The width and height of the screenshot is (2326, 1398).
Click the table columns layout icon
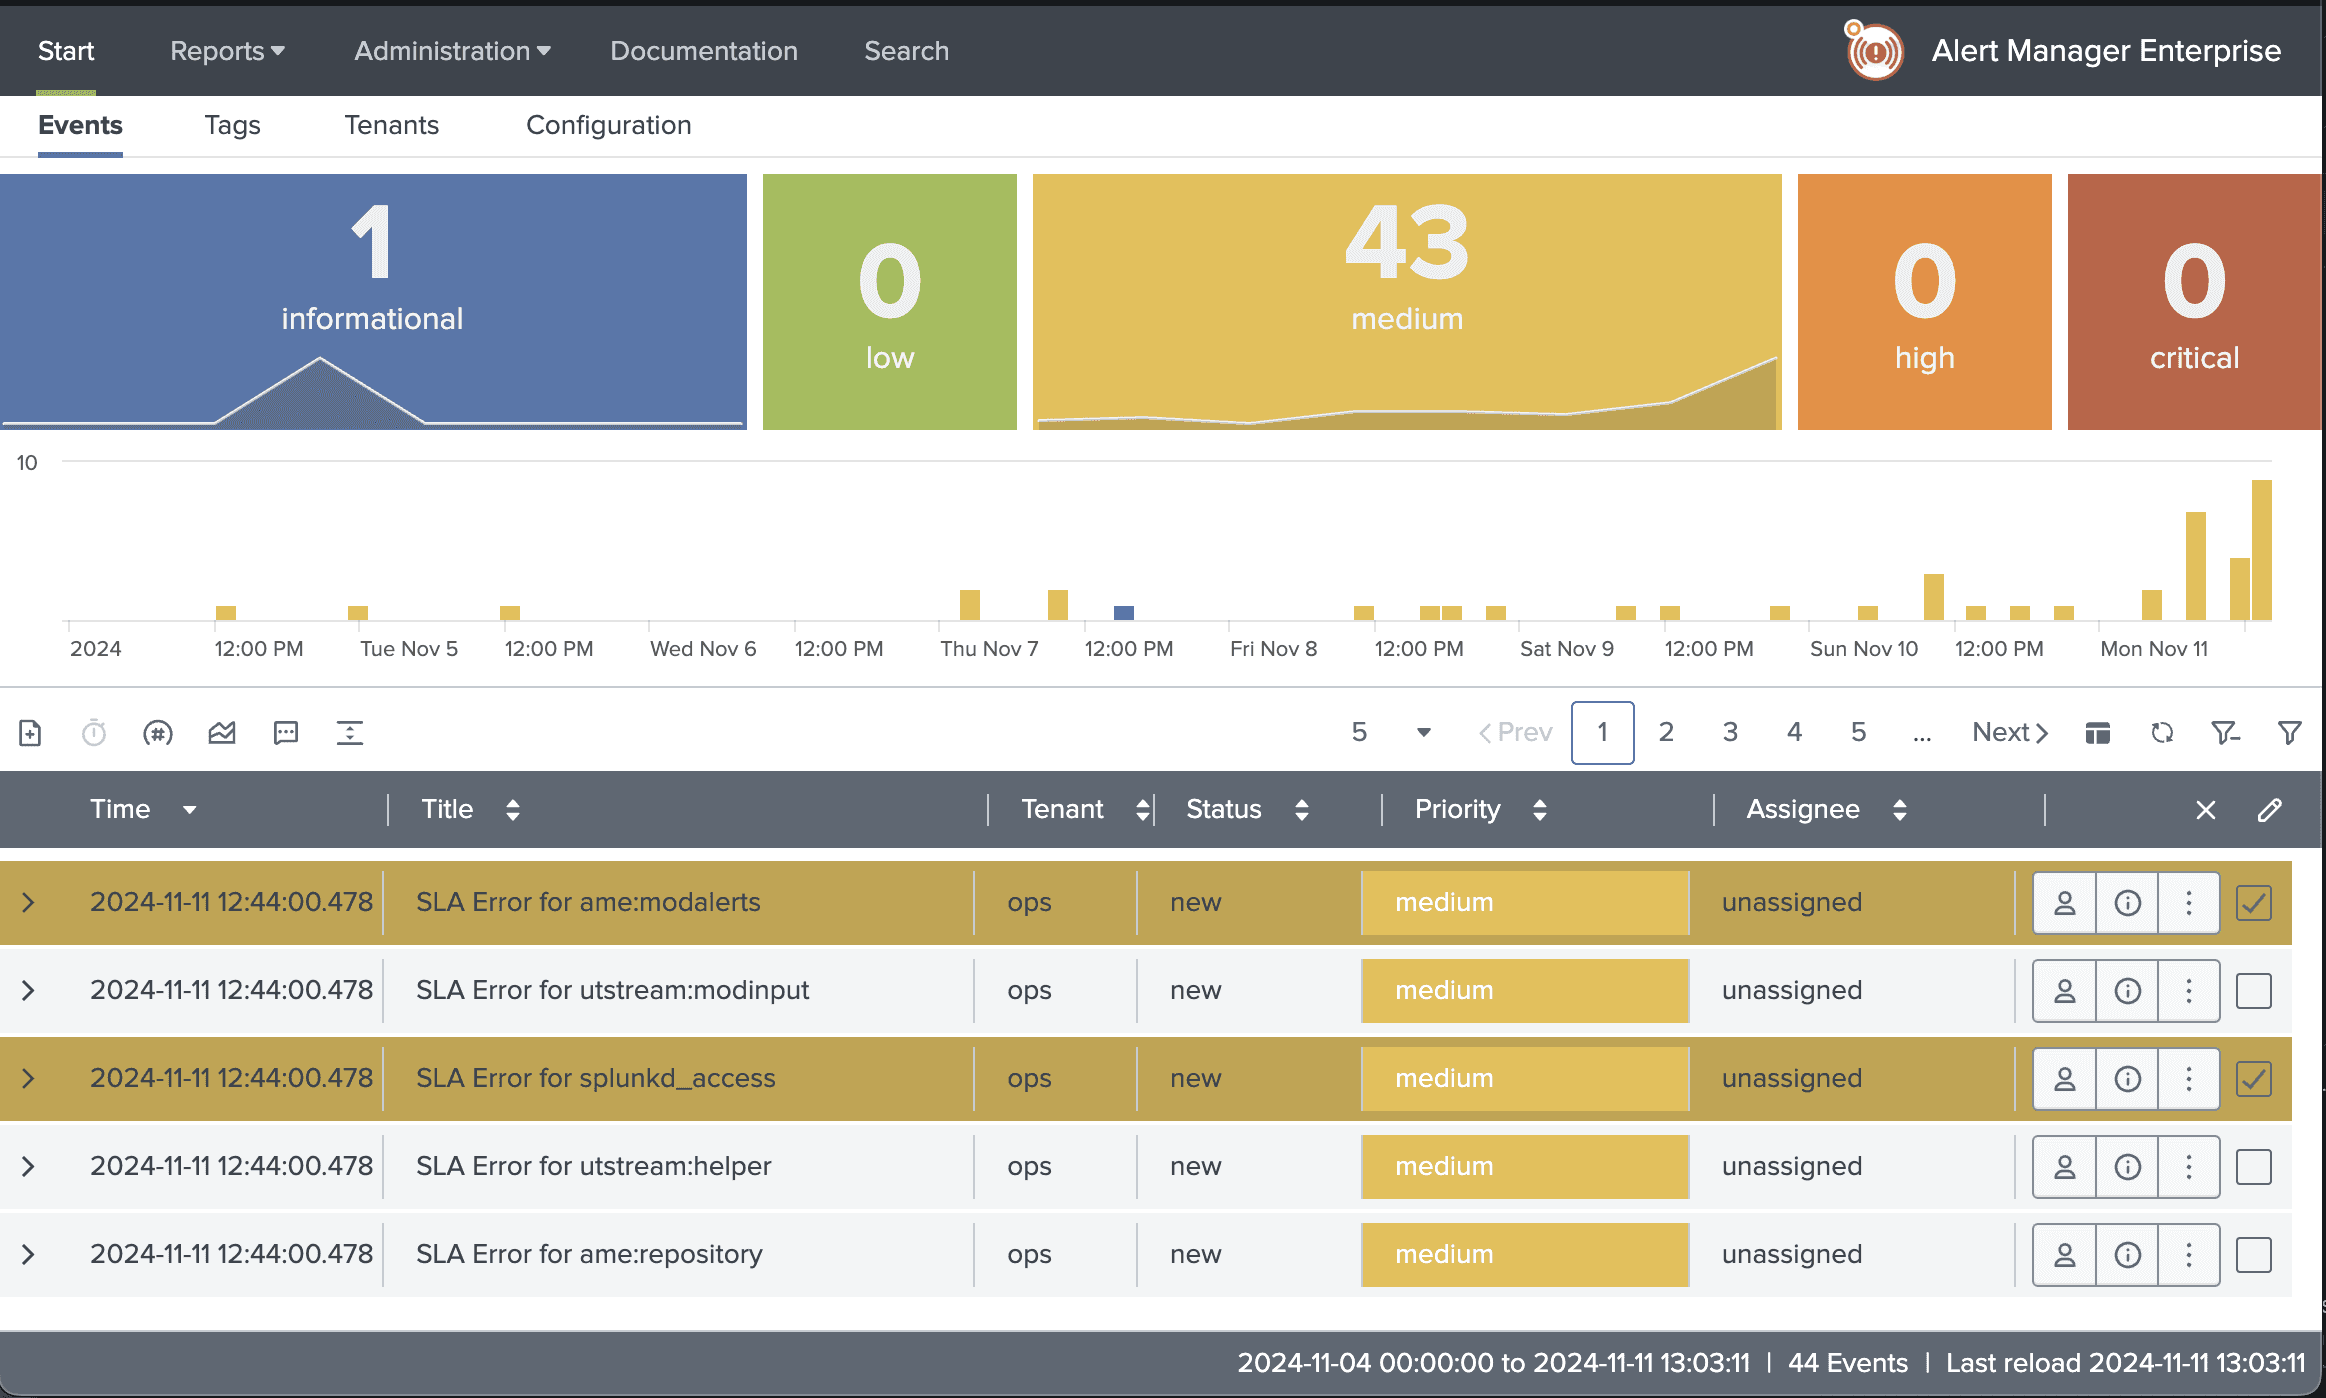(x=2098, y=733)
